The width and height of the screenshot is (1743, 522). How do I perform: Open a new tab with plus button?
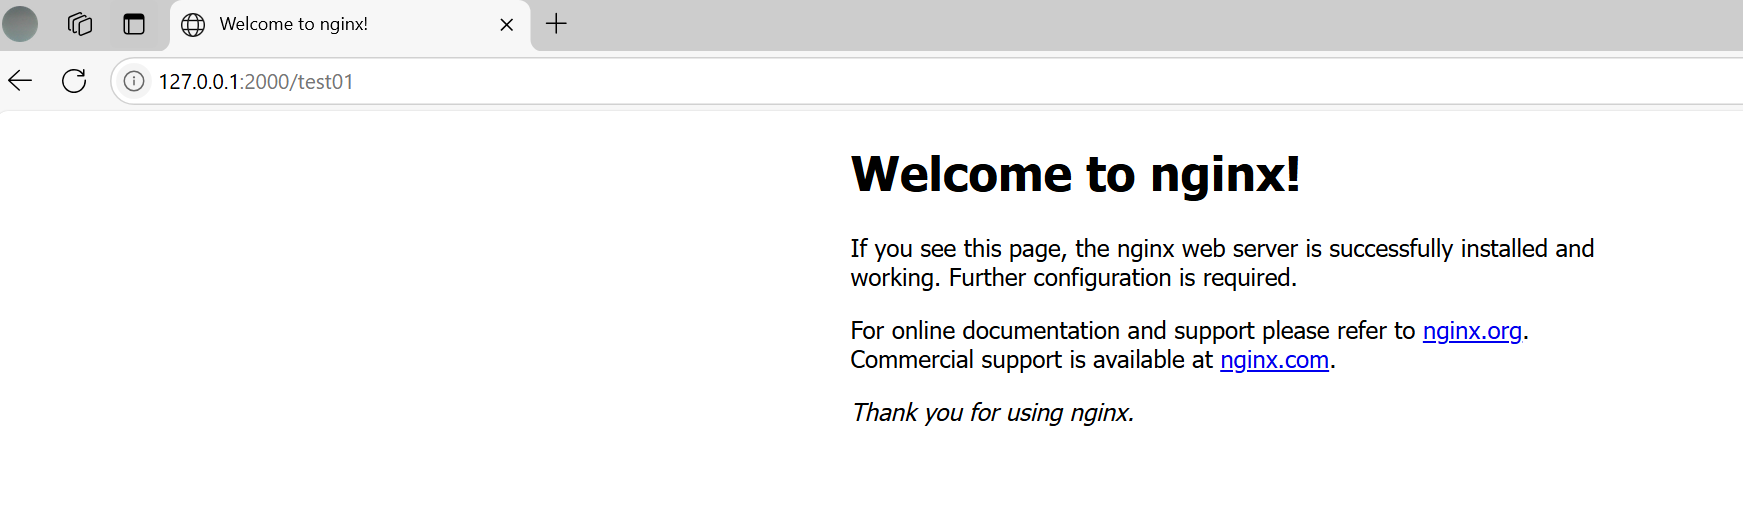click(557, 24)
